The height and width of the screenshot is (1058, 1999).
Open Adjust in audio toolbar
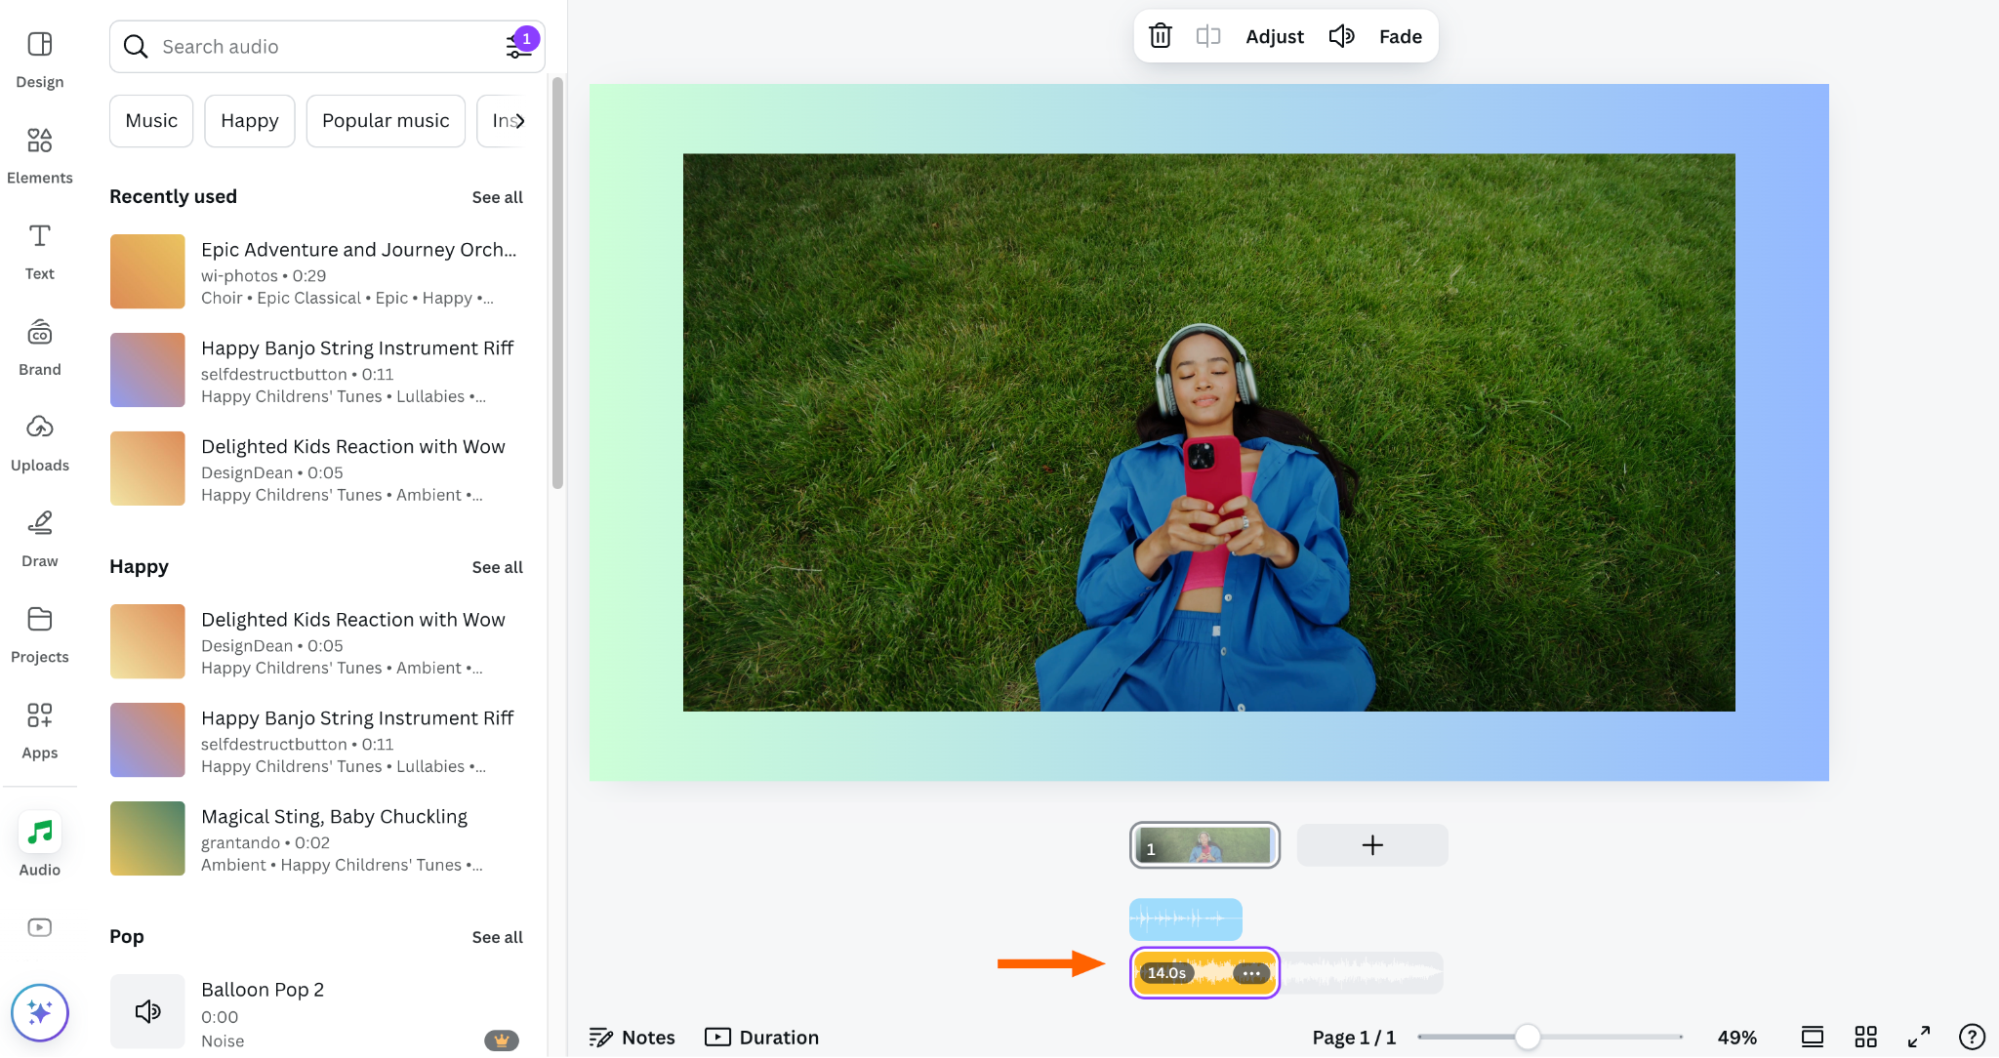point(1274,36)
